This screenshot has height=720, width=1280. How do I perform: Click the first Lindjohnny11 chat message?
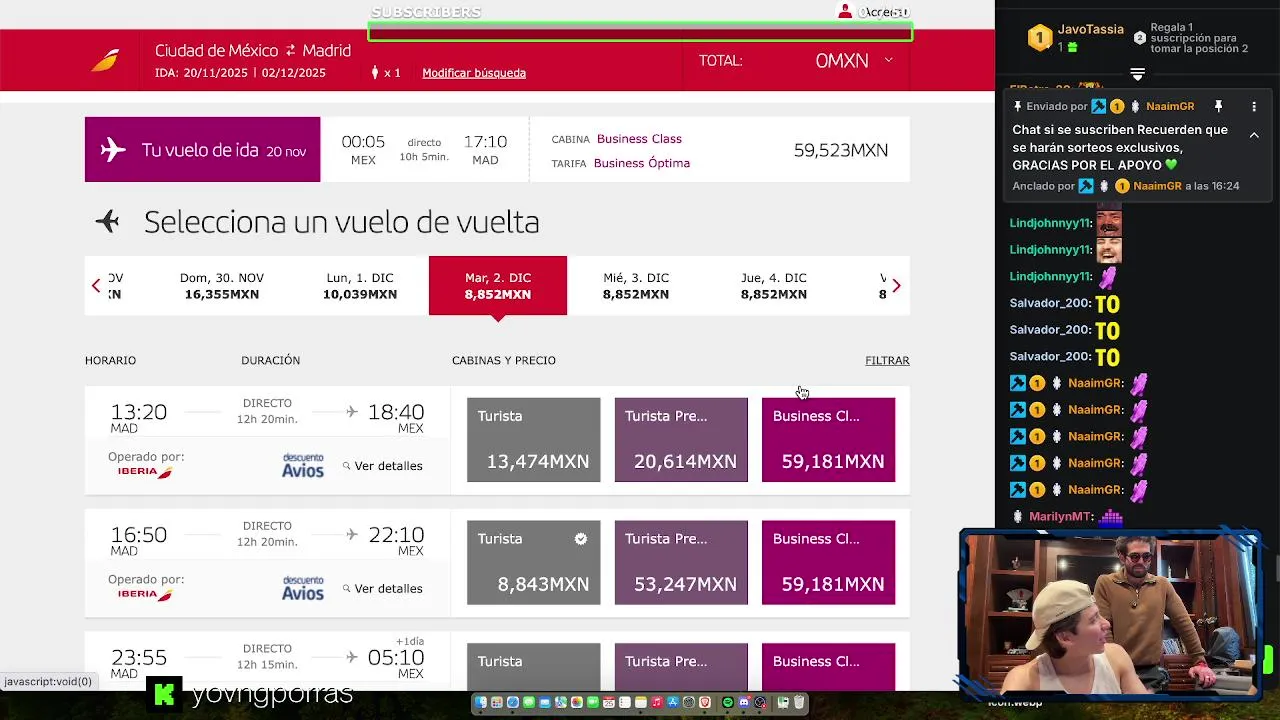click(1066, 222)
